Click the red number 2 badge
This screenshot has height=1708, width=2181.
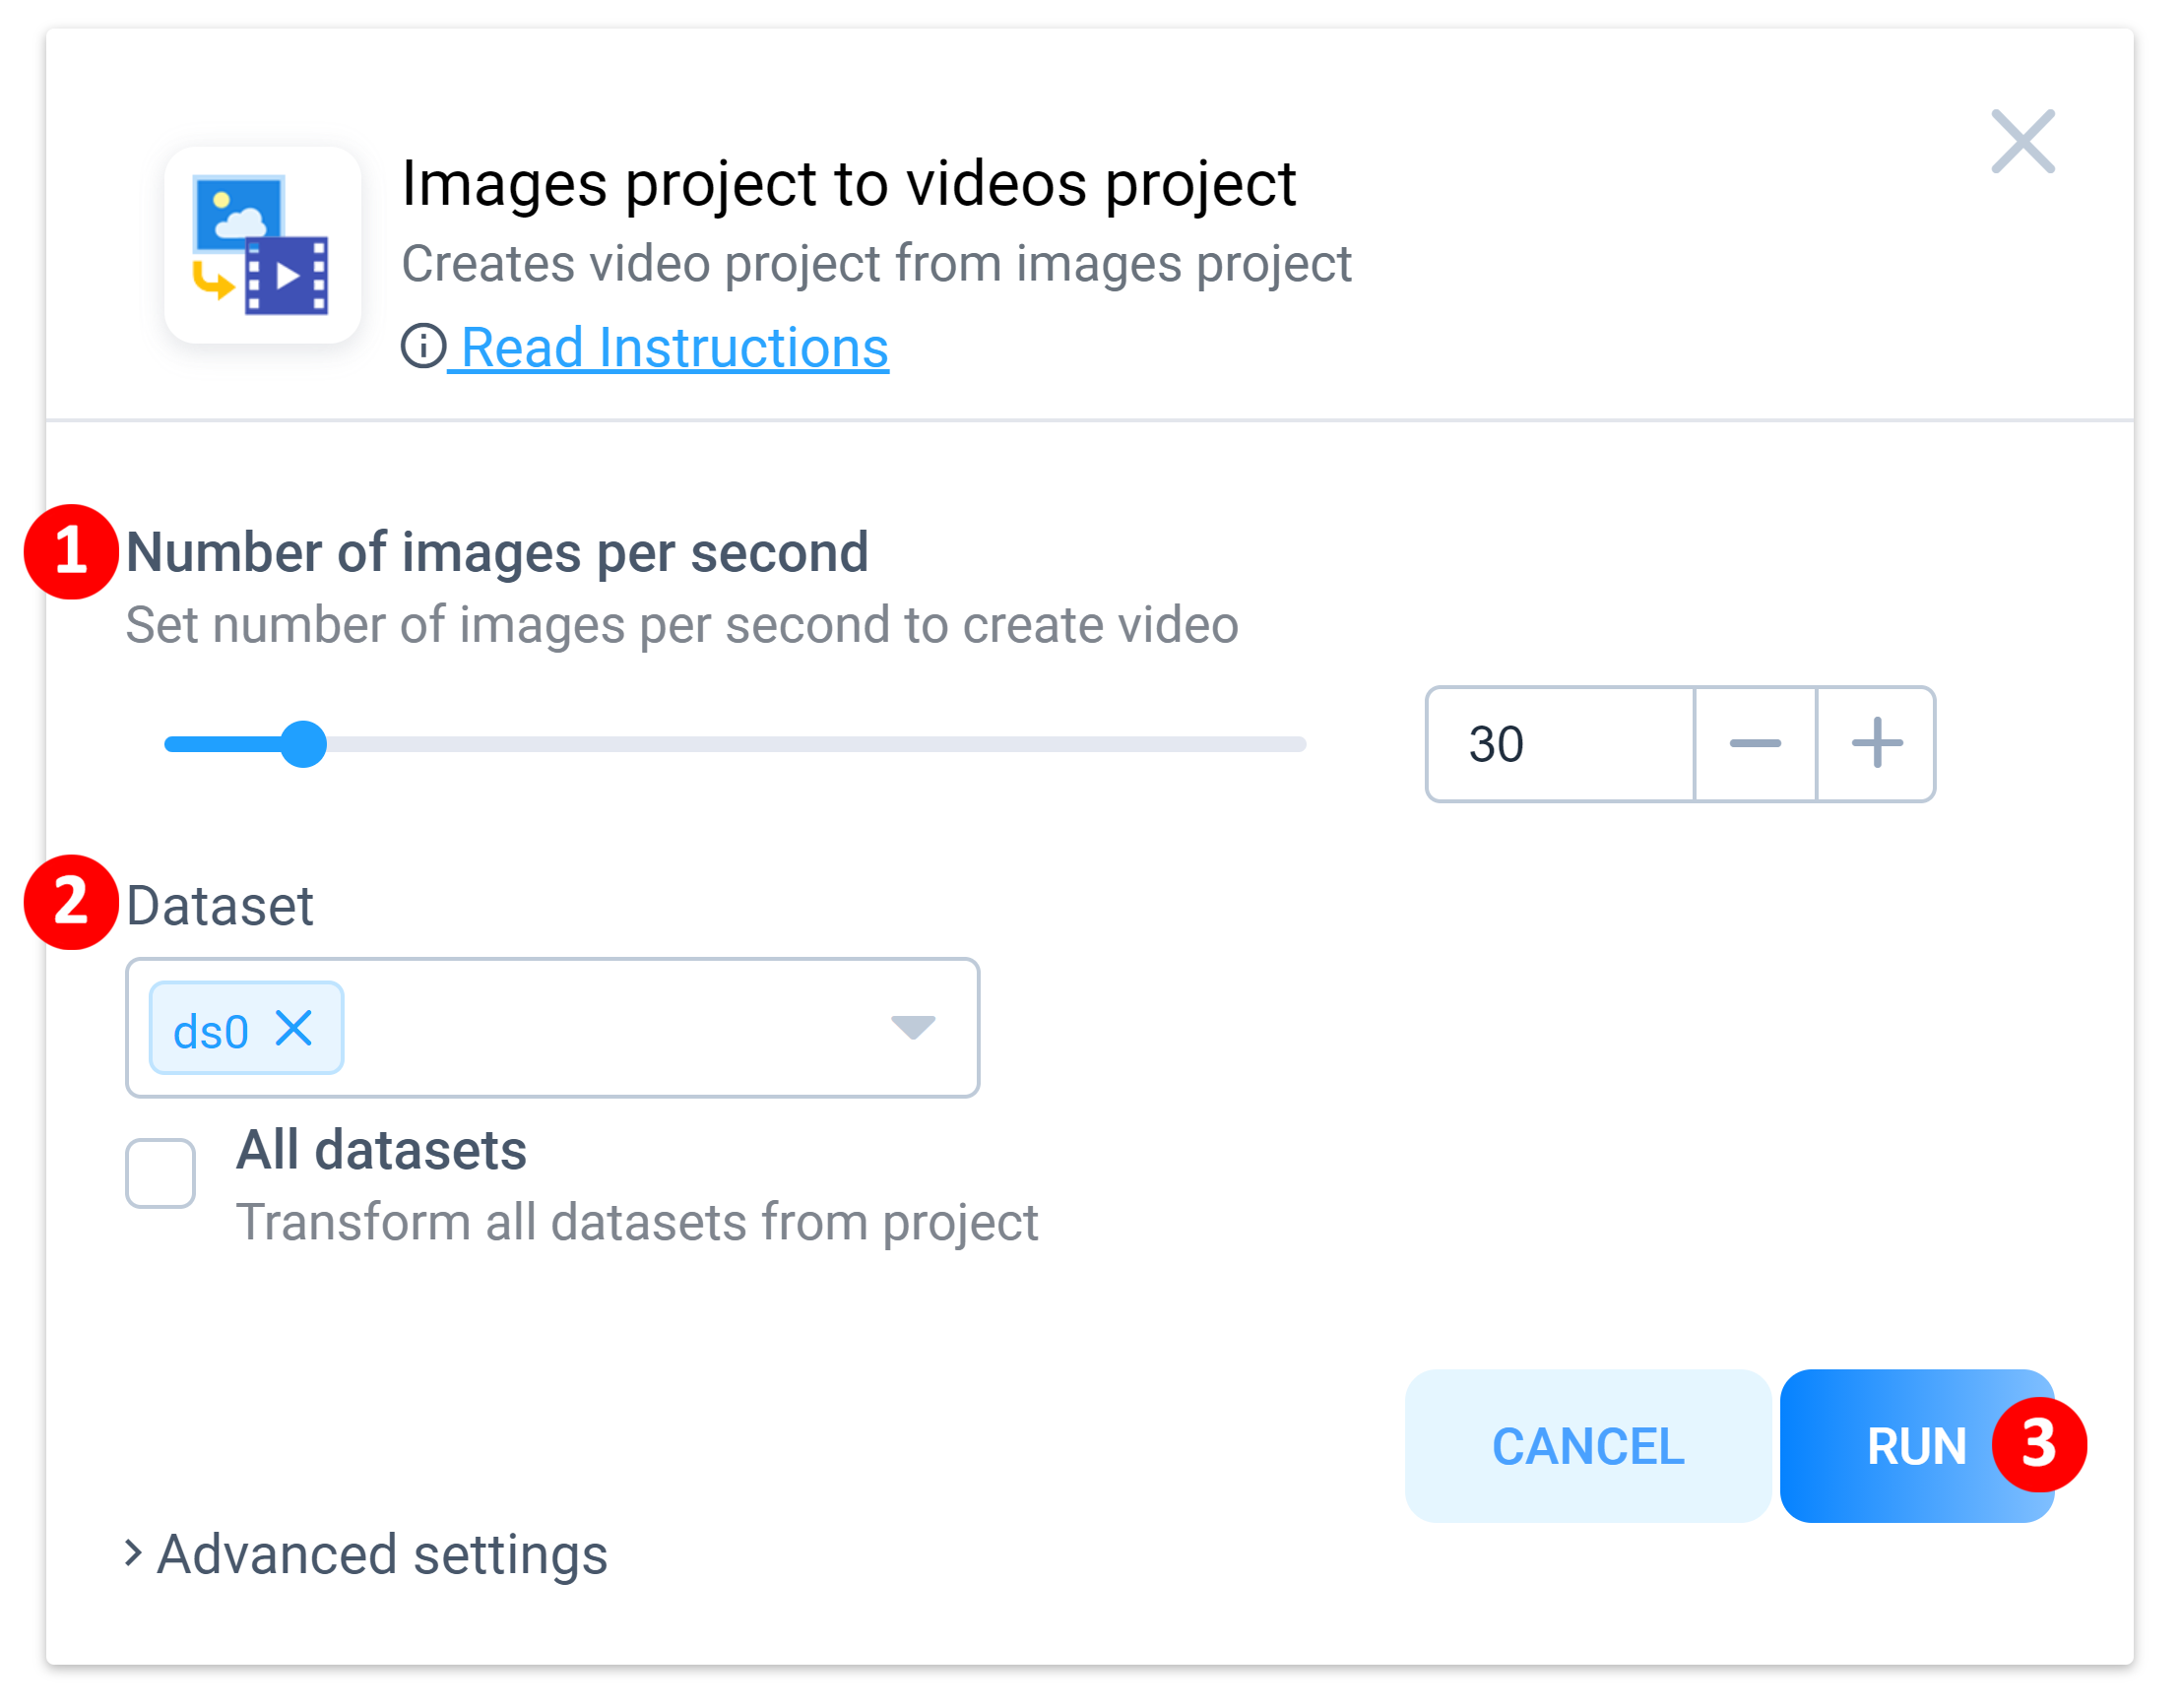pos(71,902)
